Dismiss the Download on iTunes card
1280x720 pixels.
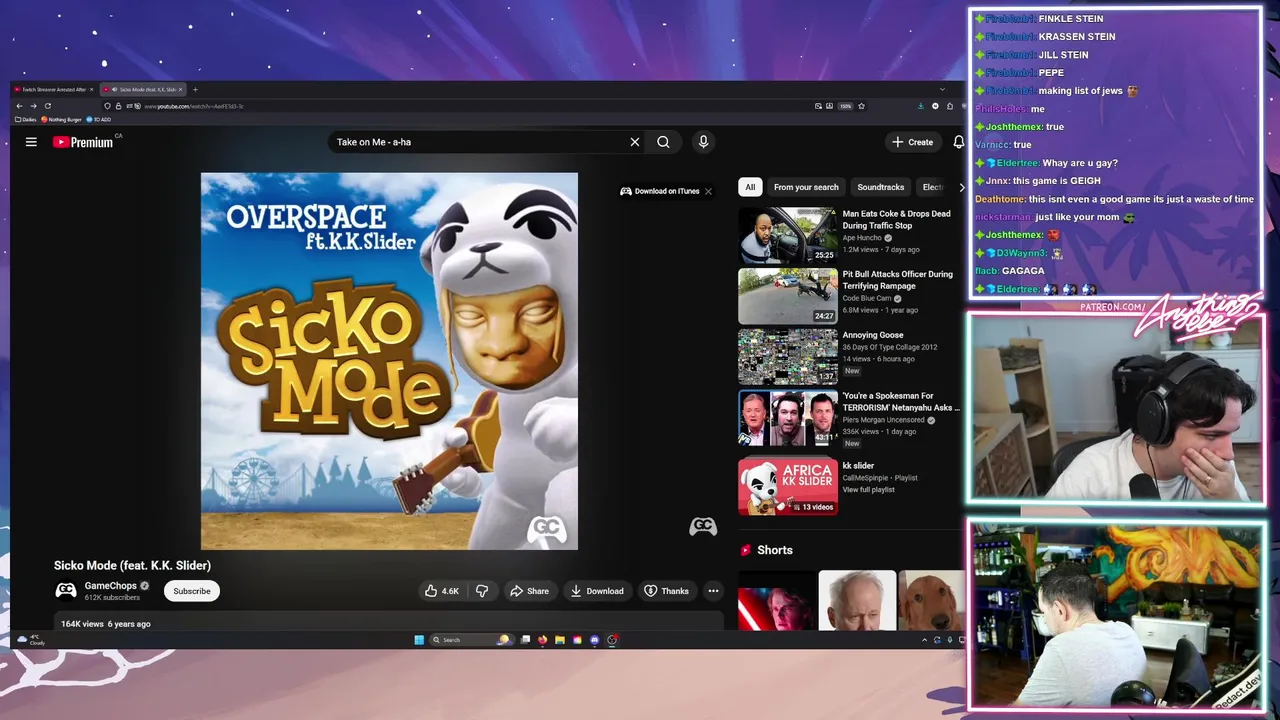pyautogui.click(x=708, y=191)
